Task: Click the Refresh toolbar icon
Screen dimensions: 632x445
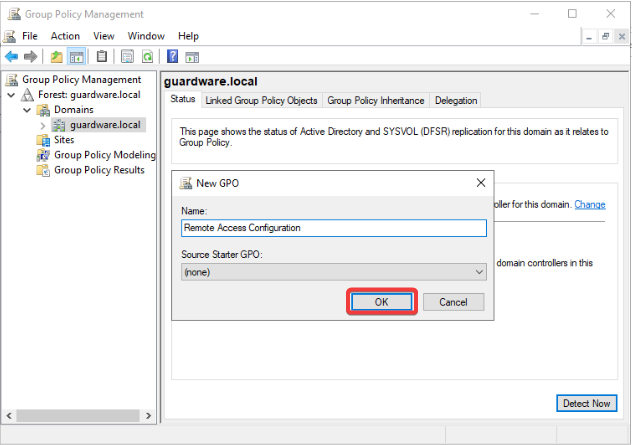Action: [x=148, y=56]
